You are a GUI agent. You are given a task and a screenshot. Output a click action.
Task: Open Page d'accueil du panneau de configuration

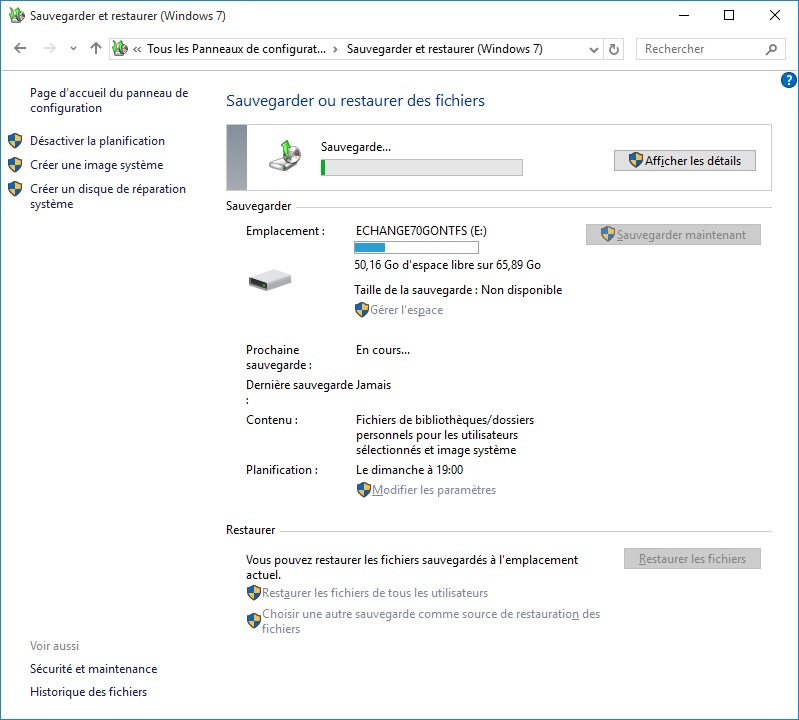pos(109,100)
